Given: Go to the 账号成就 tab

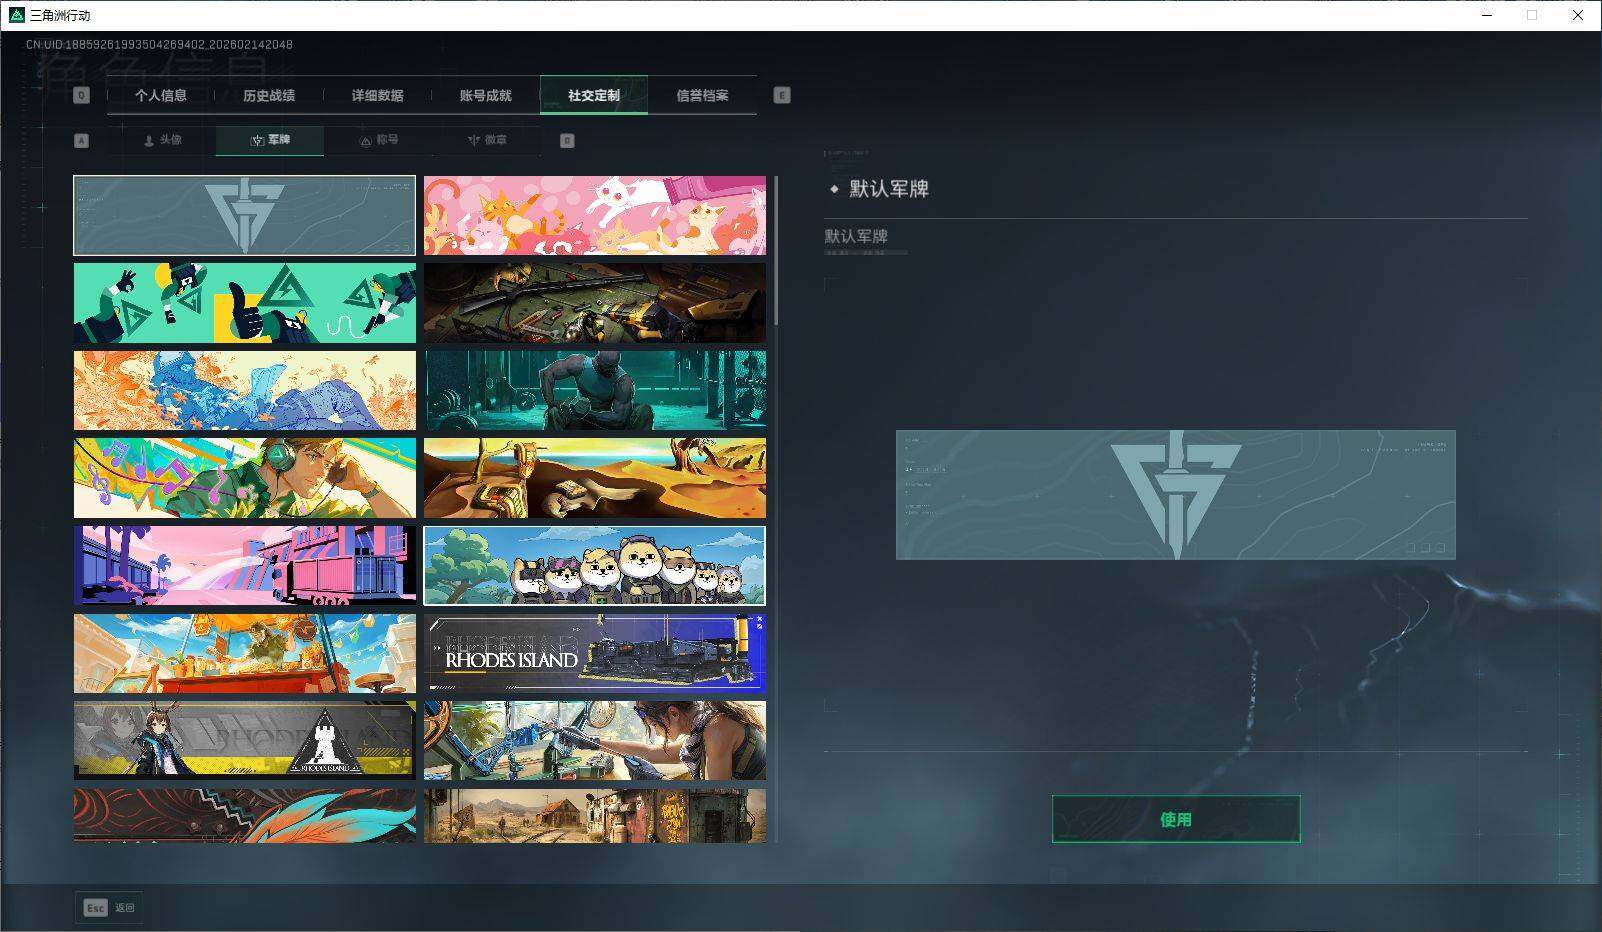Looking at the screenshot, I should click(485, 96).
